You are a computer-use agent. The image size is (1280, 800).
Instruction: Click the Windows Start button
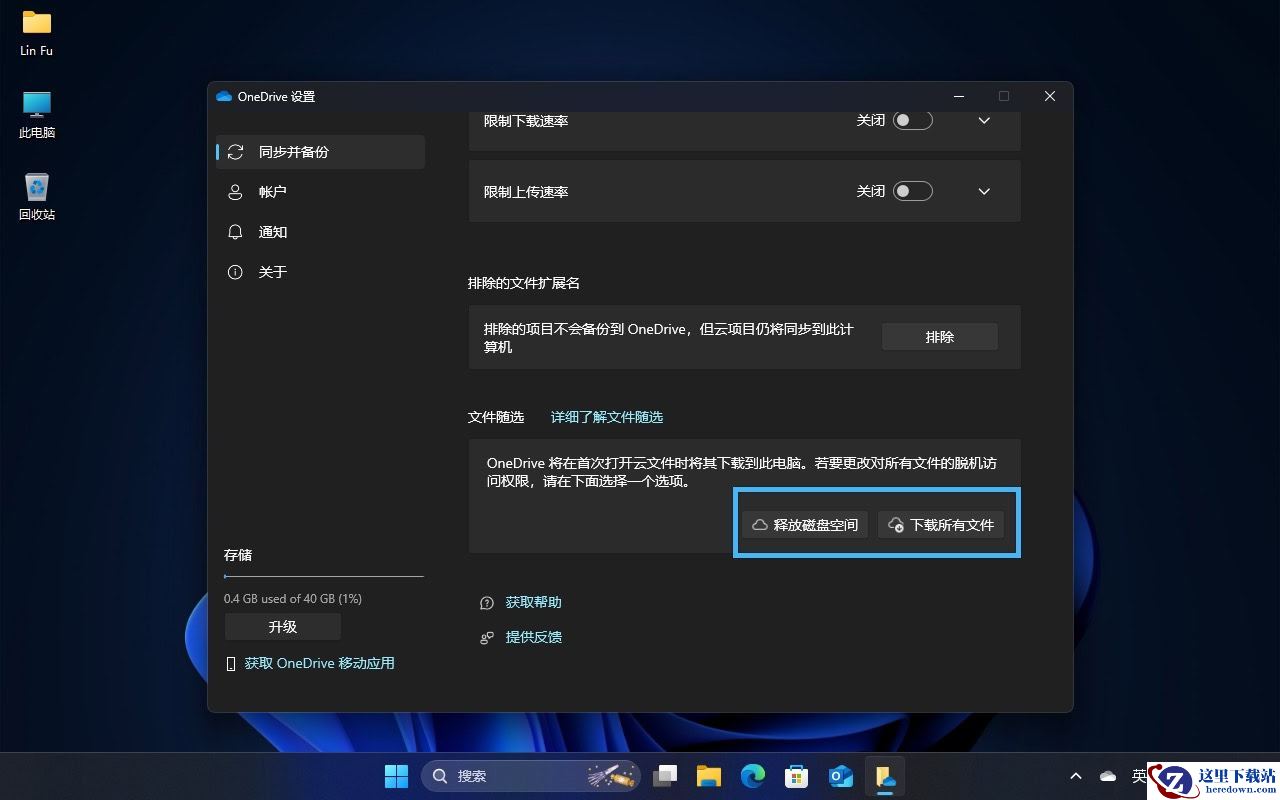(396, 776)
